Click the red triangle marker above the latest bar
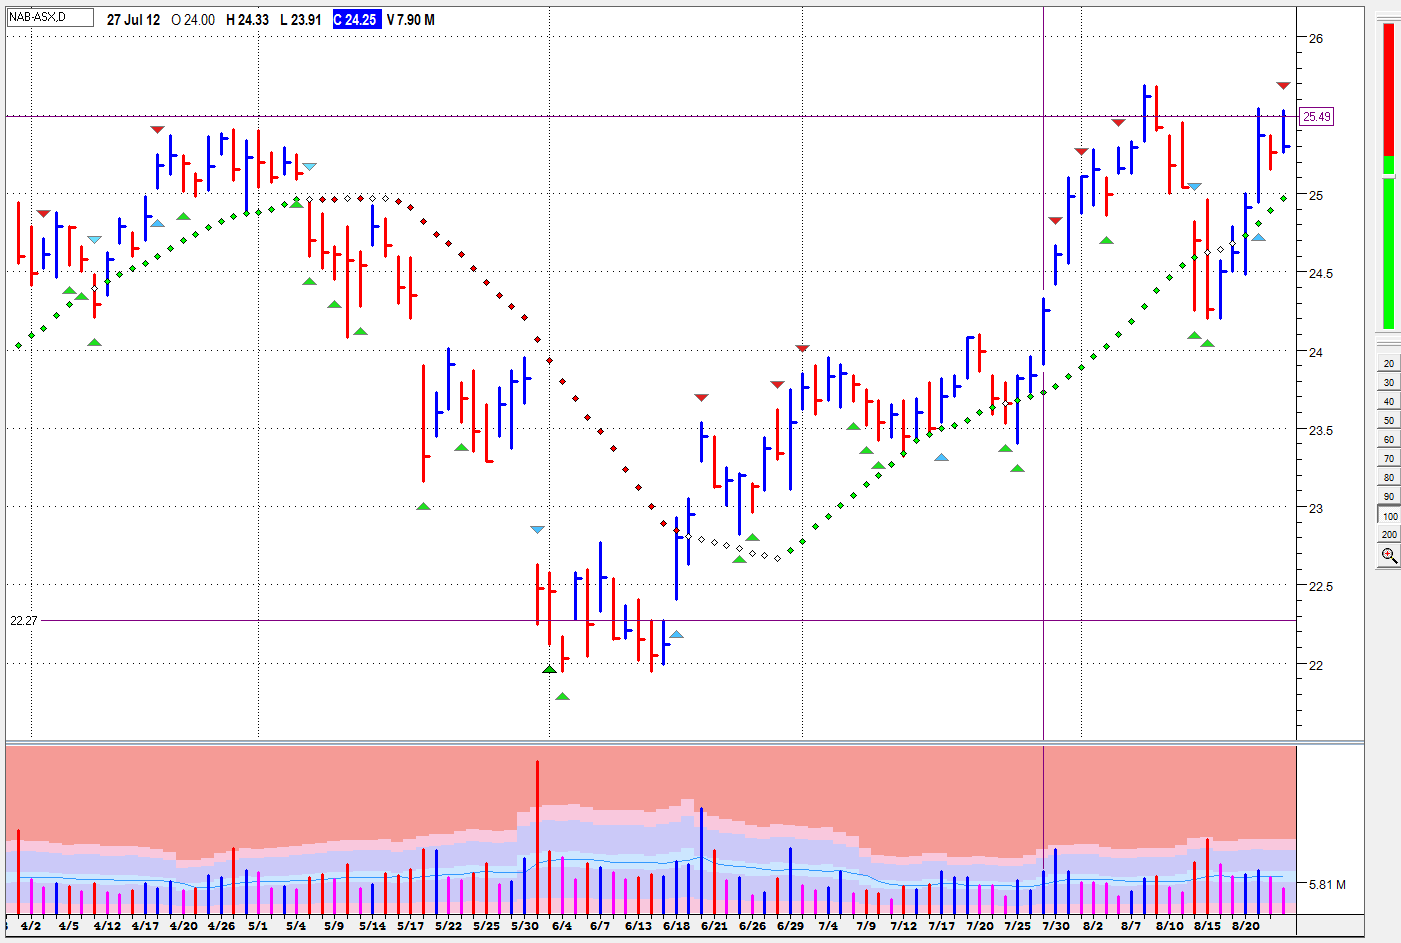Image resolution: width=1401 pixels, height=943 pixels. click(1283, 86)
